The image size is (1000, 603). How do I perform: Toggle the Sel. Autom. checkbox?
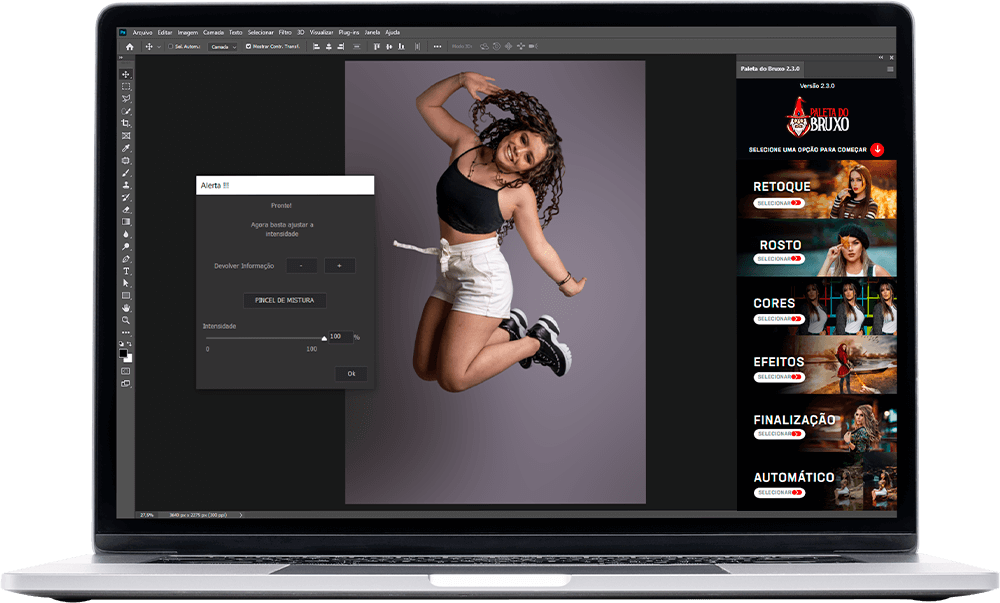(x=171, y=46)
